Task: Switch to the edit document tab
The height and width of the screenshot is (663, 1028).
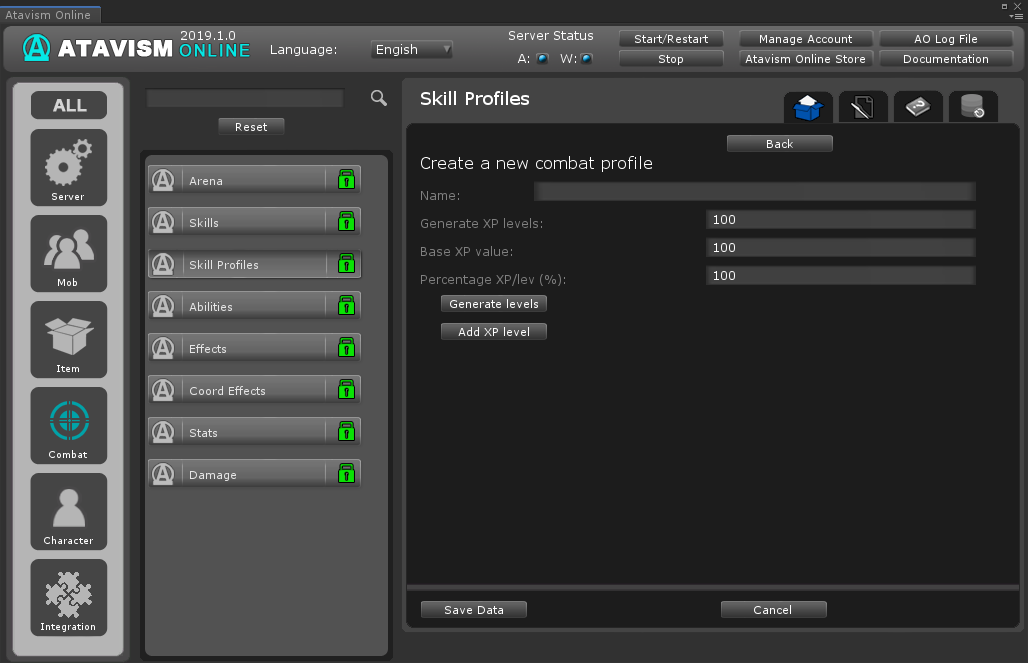Action: click(862, 106)
